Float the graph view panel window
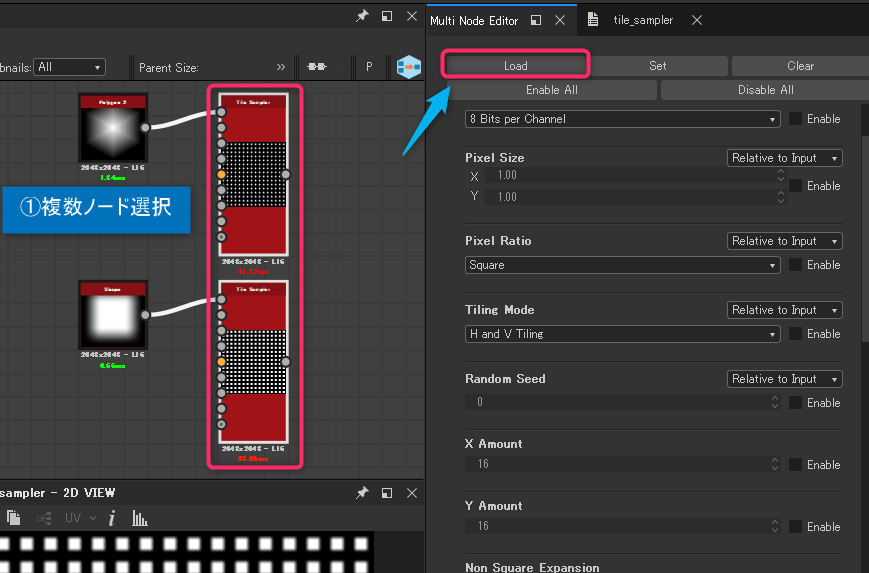The image size is (869, 573). [387, 16]
